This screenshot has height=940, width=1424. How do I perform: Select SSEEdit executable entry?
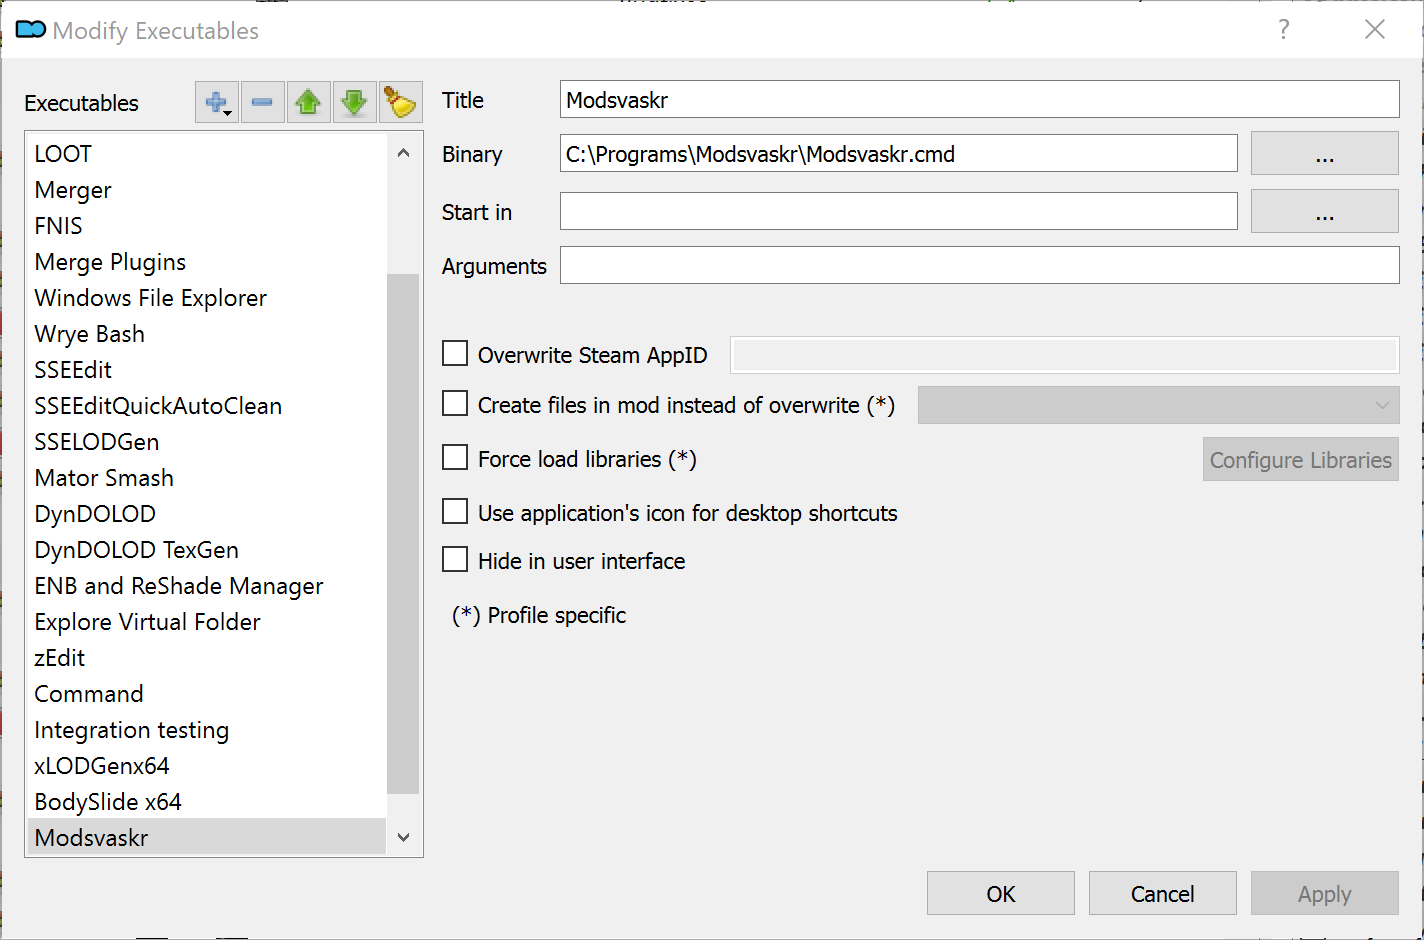(206, 369)
